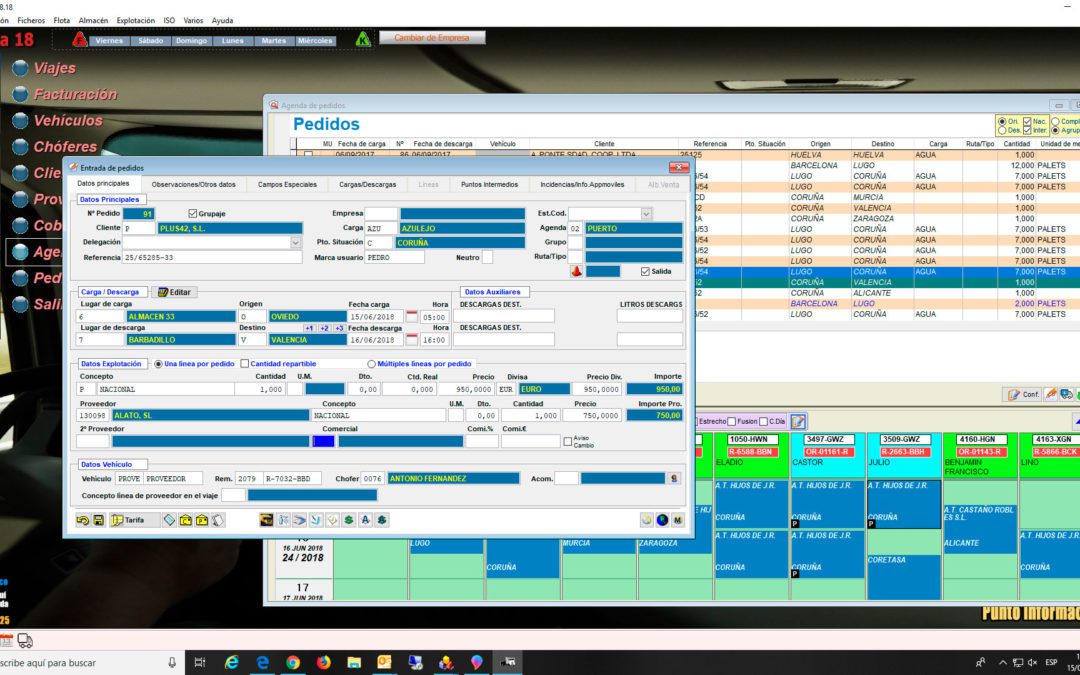The height and width of the screenshot is (675, 1080).
Task: Click the undo arrow icon in order toolbar
Action: click(83, 520)
